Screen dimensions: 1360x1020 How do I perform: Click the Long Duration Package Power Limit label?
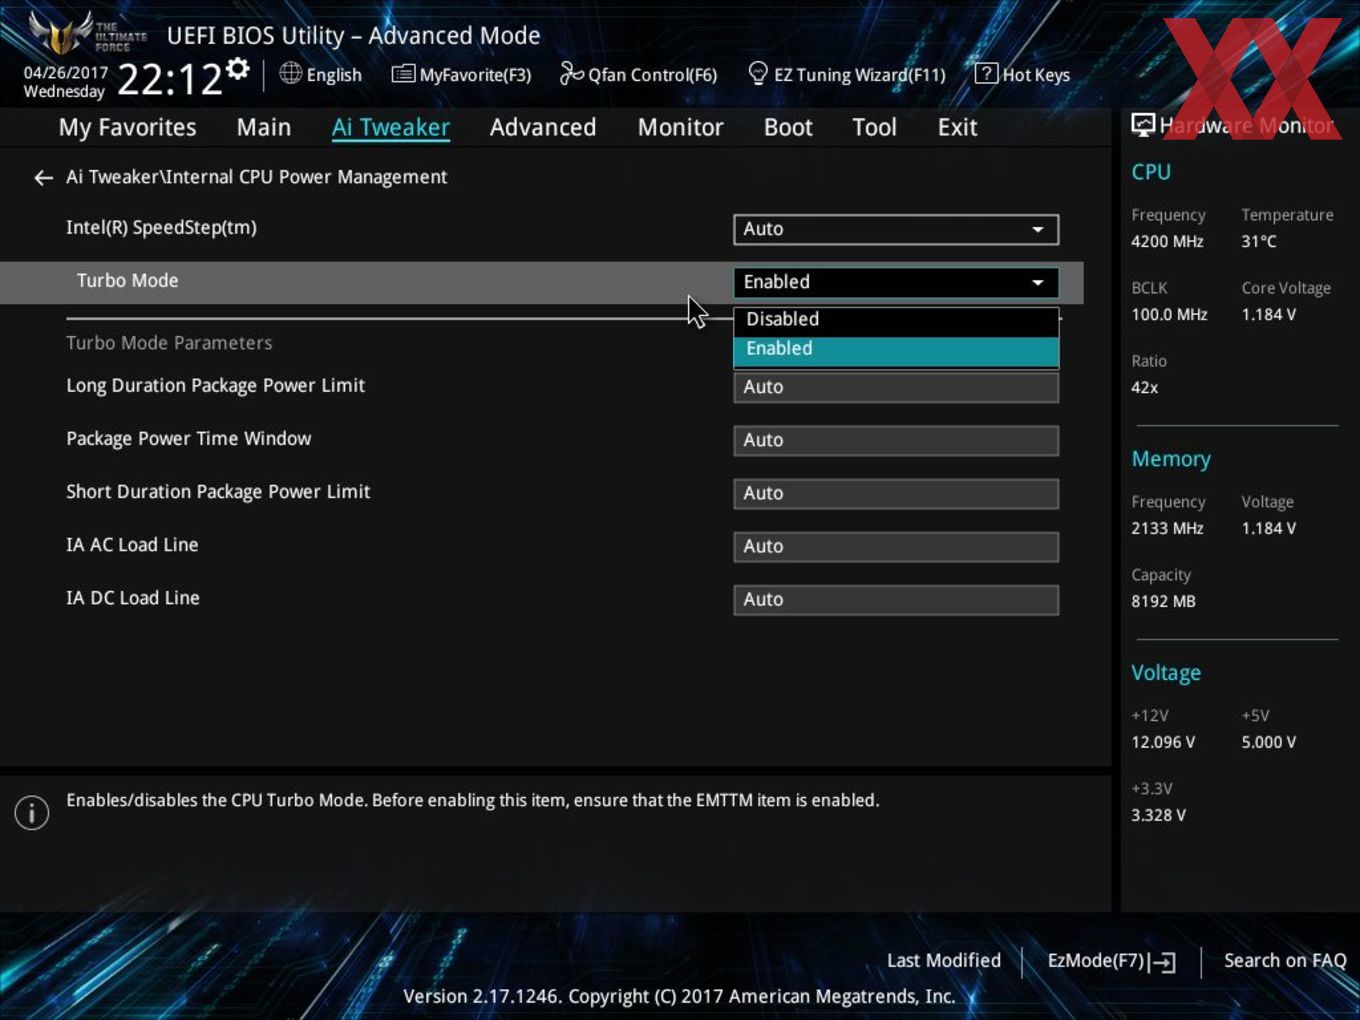pos(215,386)
